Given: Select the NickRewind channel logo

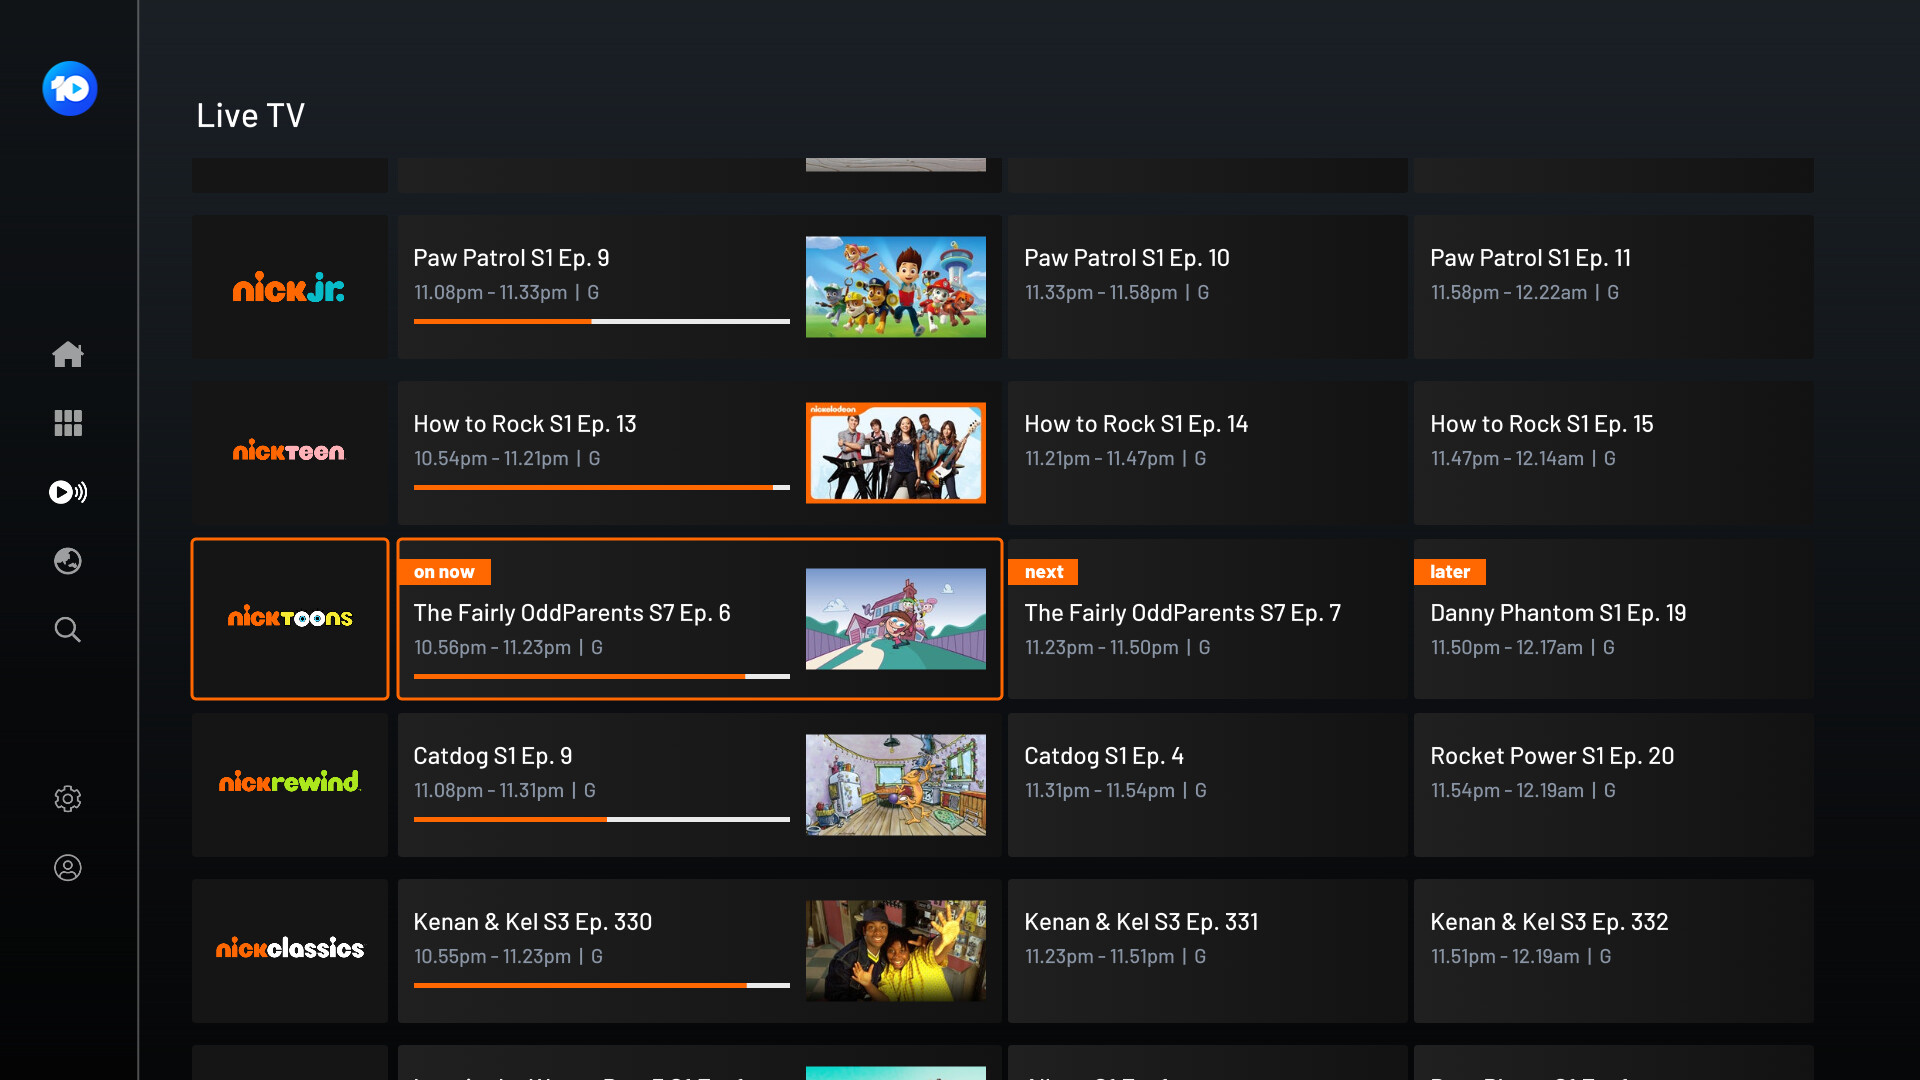Looking at the screenshot, I should 289,783.
